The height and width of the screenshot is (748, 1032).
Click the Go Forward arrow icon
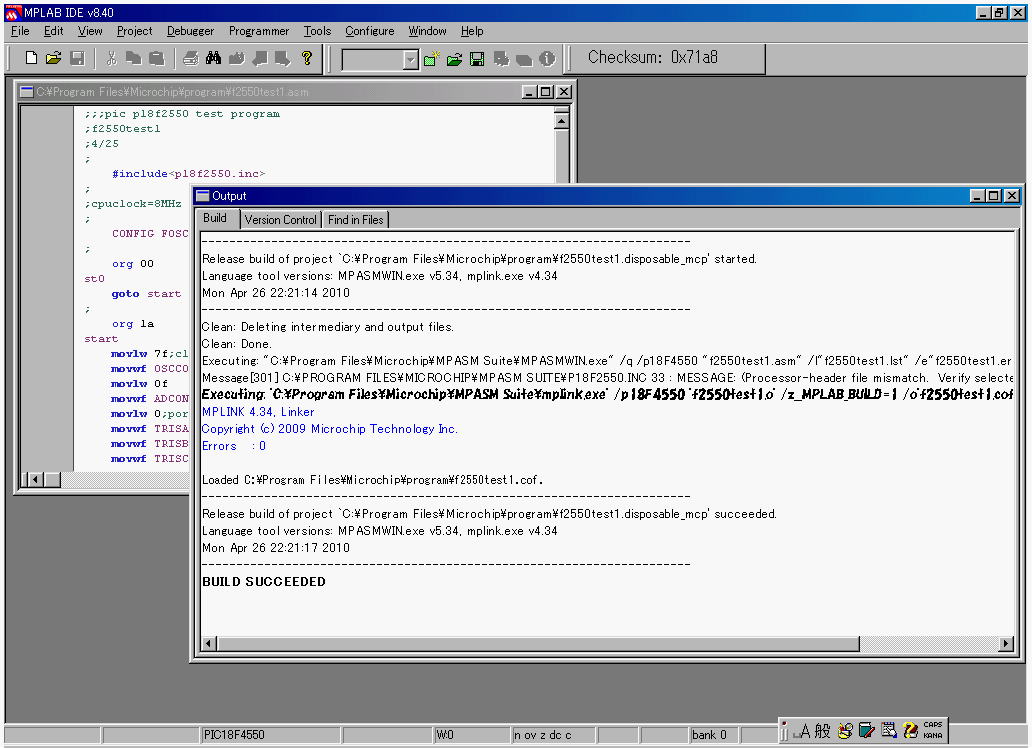pos(283,59)
